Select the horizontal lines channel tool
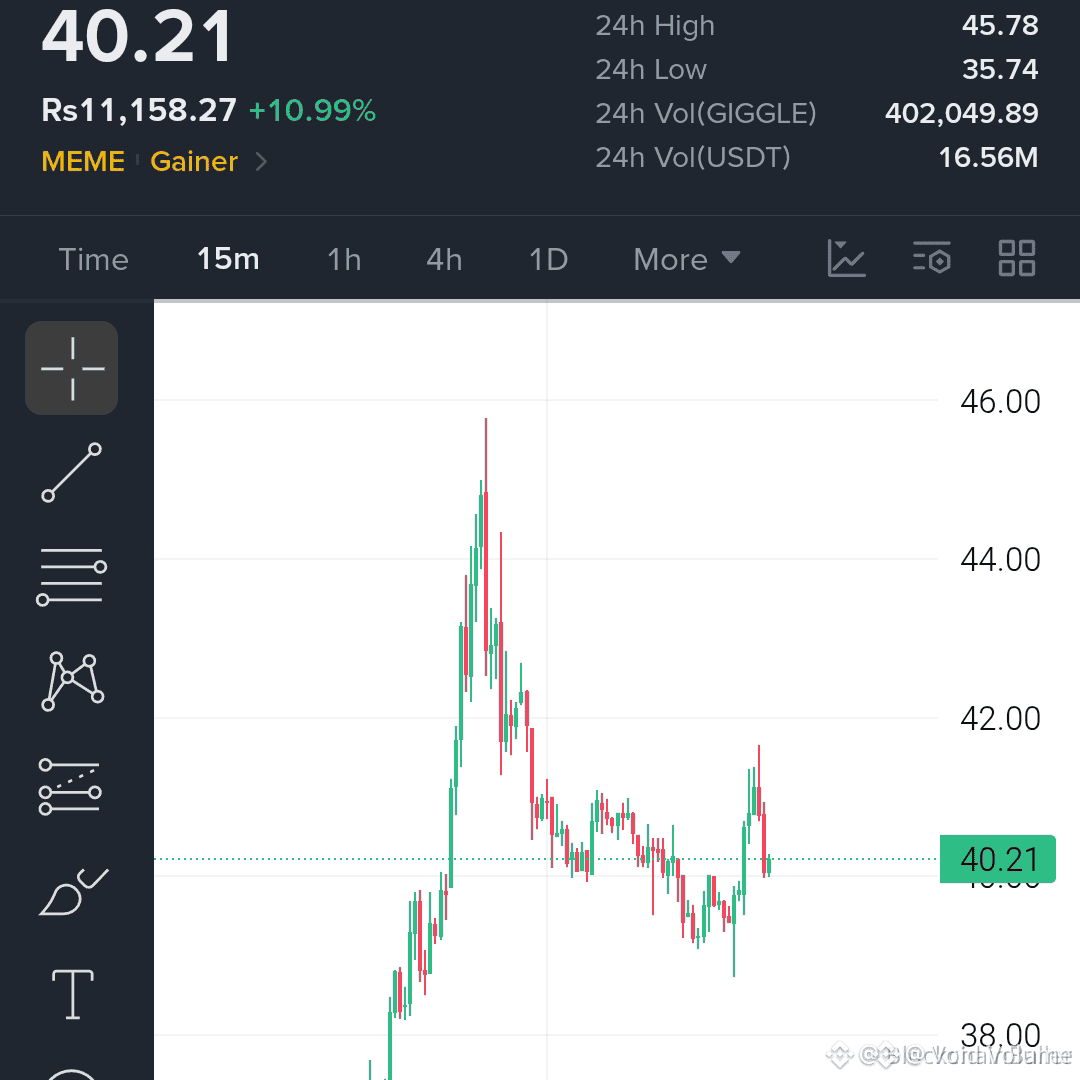Screen dimensions: 1080x1080 click(x=72, y=577)
